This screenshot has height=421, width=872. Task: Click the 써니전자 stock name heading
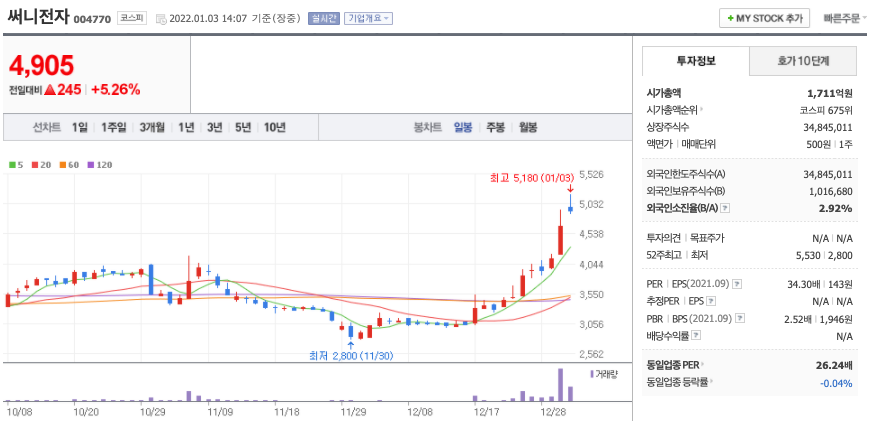pyautogui.click(x=38, y=17)
